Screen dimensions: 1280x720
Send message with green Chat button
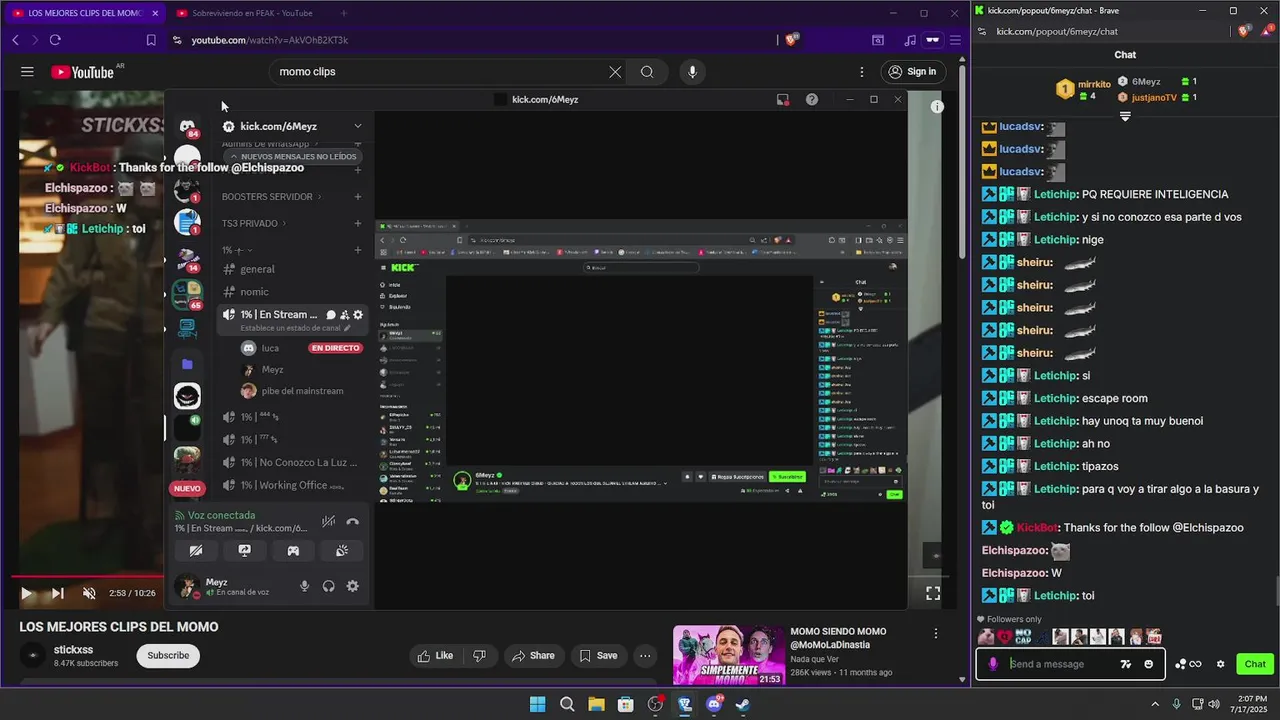(1255, 664)
